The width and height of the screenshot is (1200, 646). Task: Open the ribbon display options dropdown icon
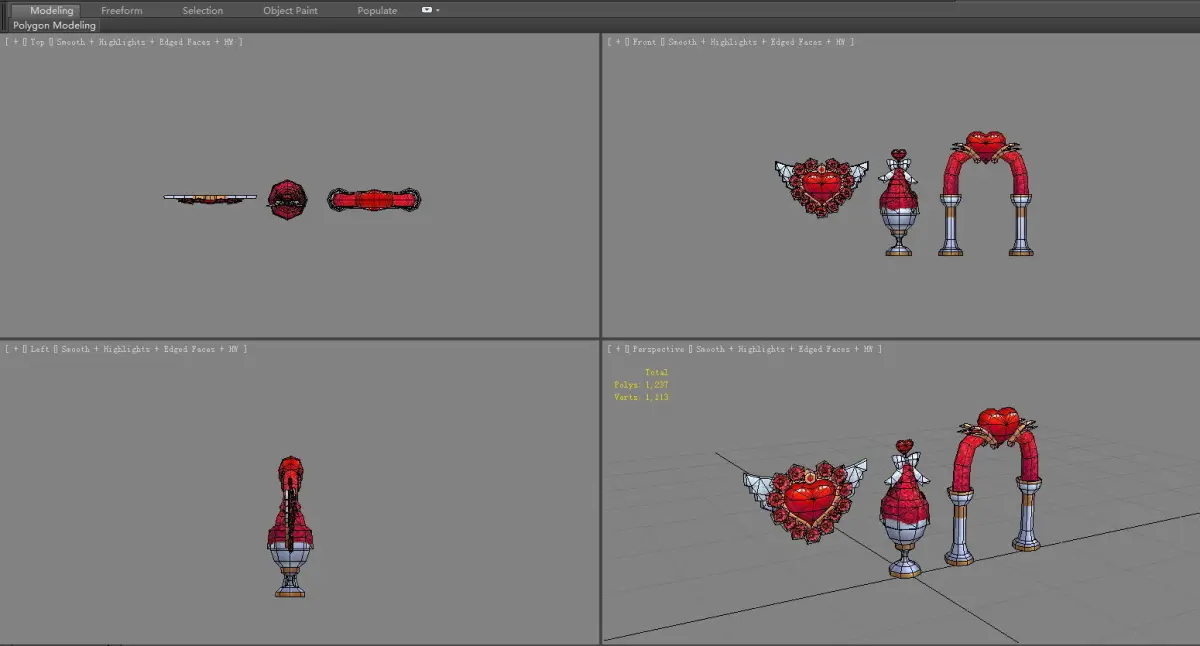(x=430, y=10)
